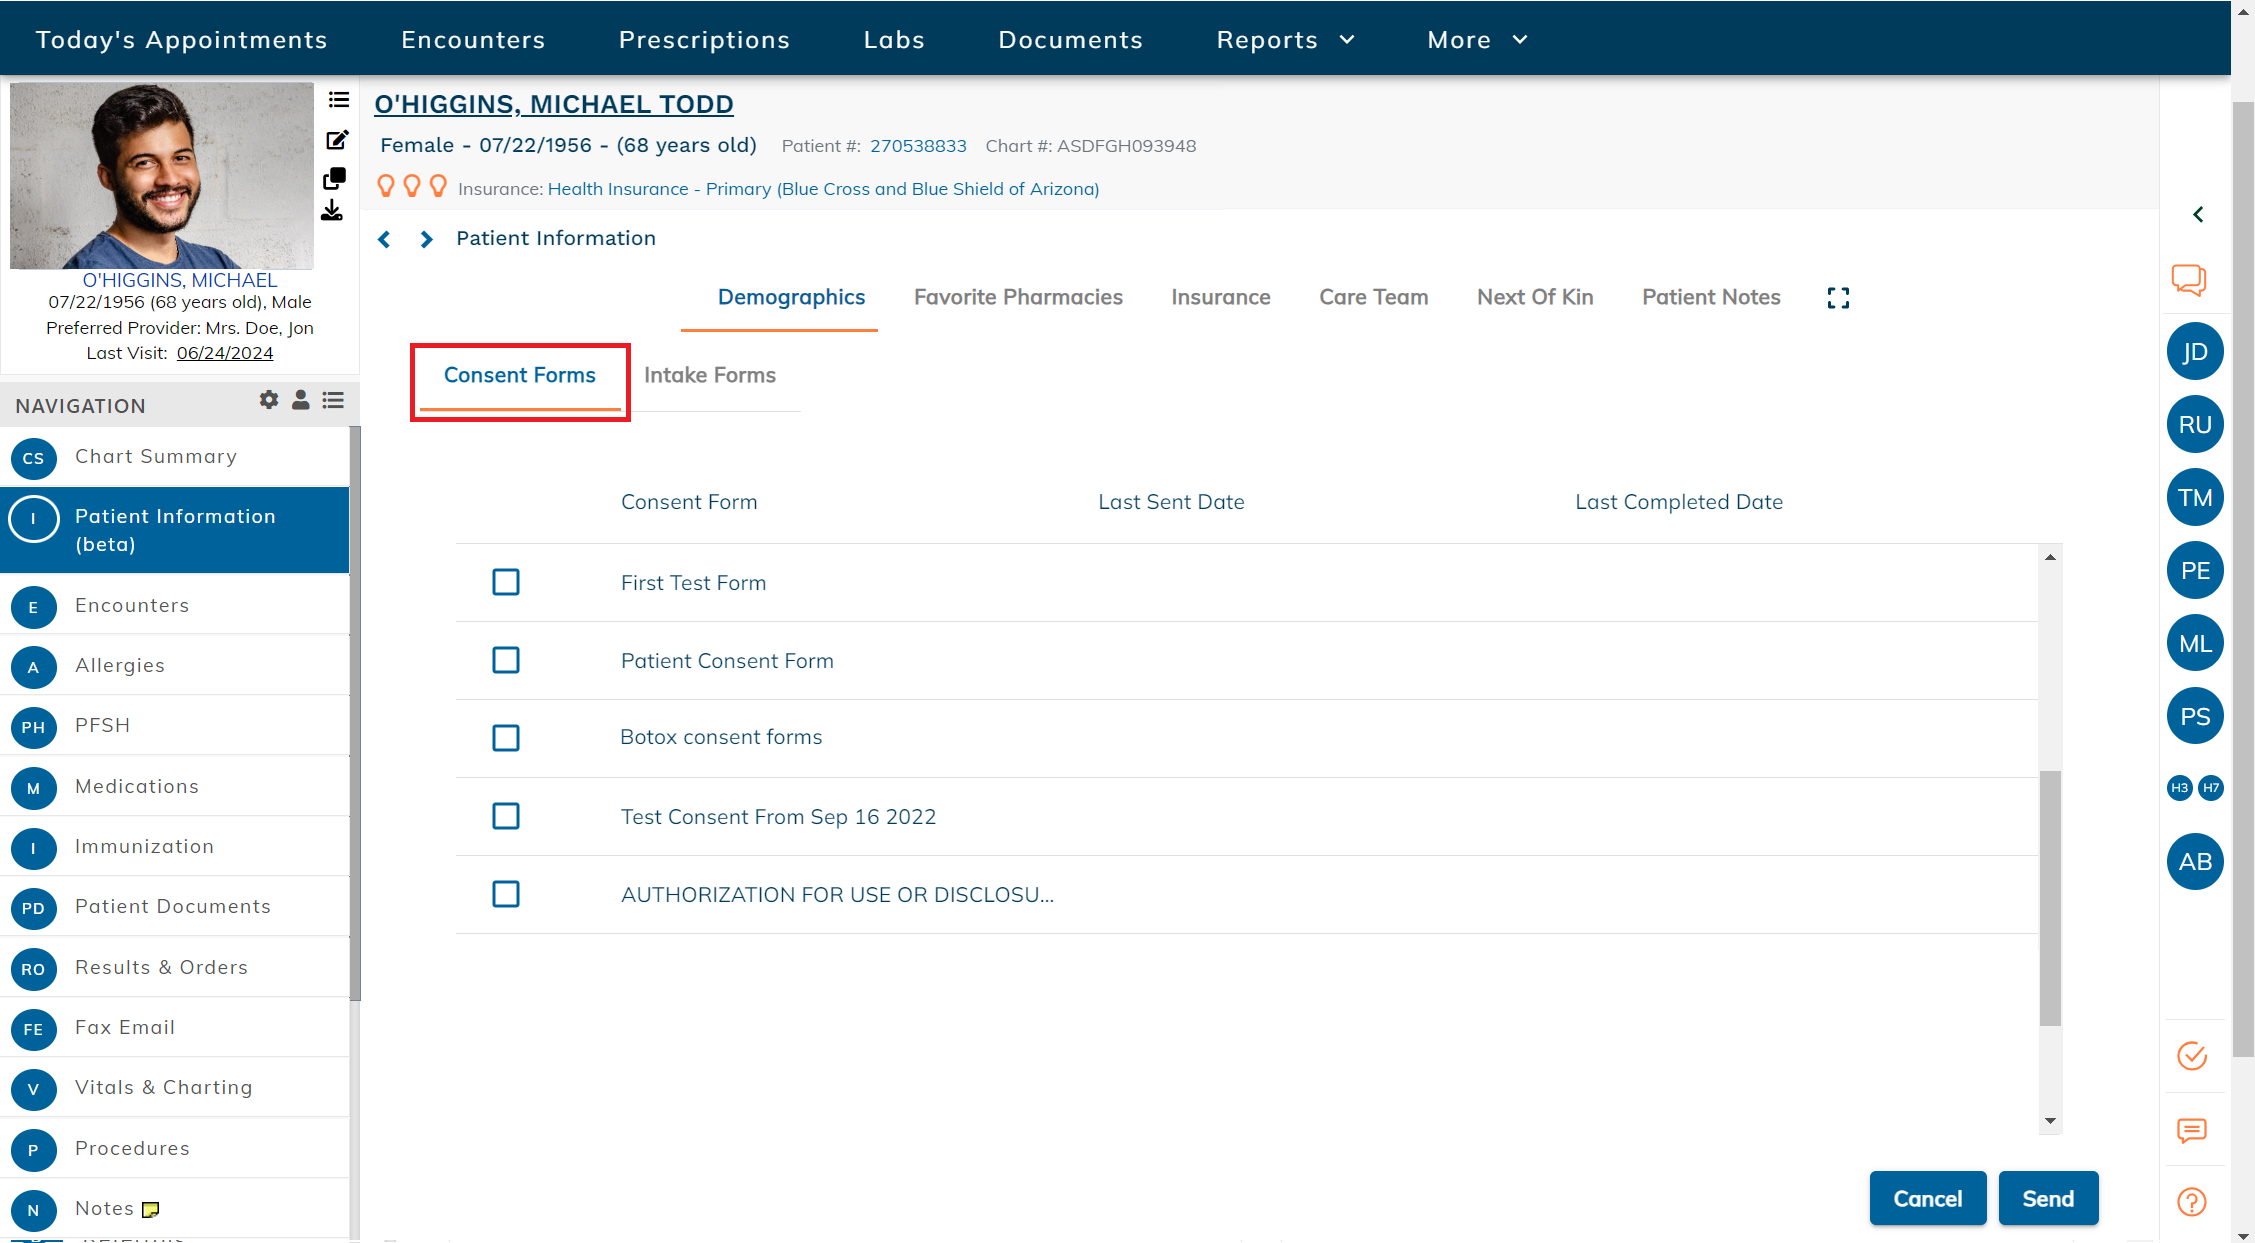
Task: Click the list view icon in Navigation header
Action: 333,400
